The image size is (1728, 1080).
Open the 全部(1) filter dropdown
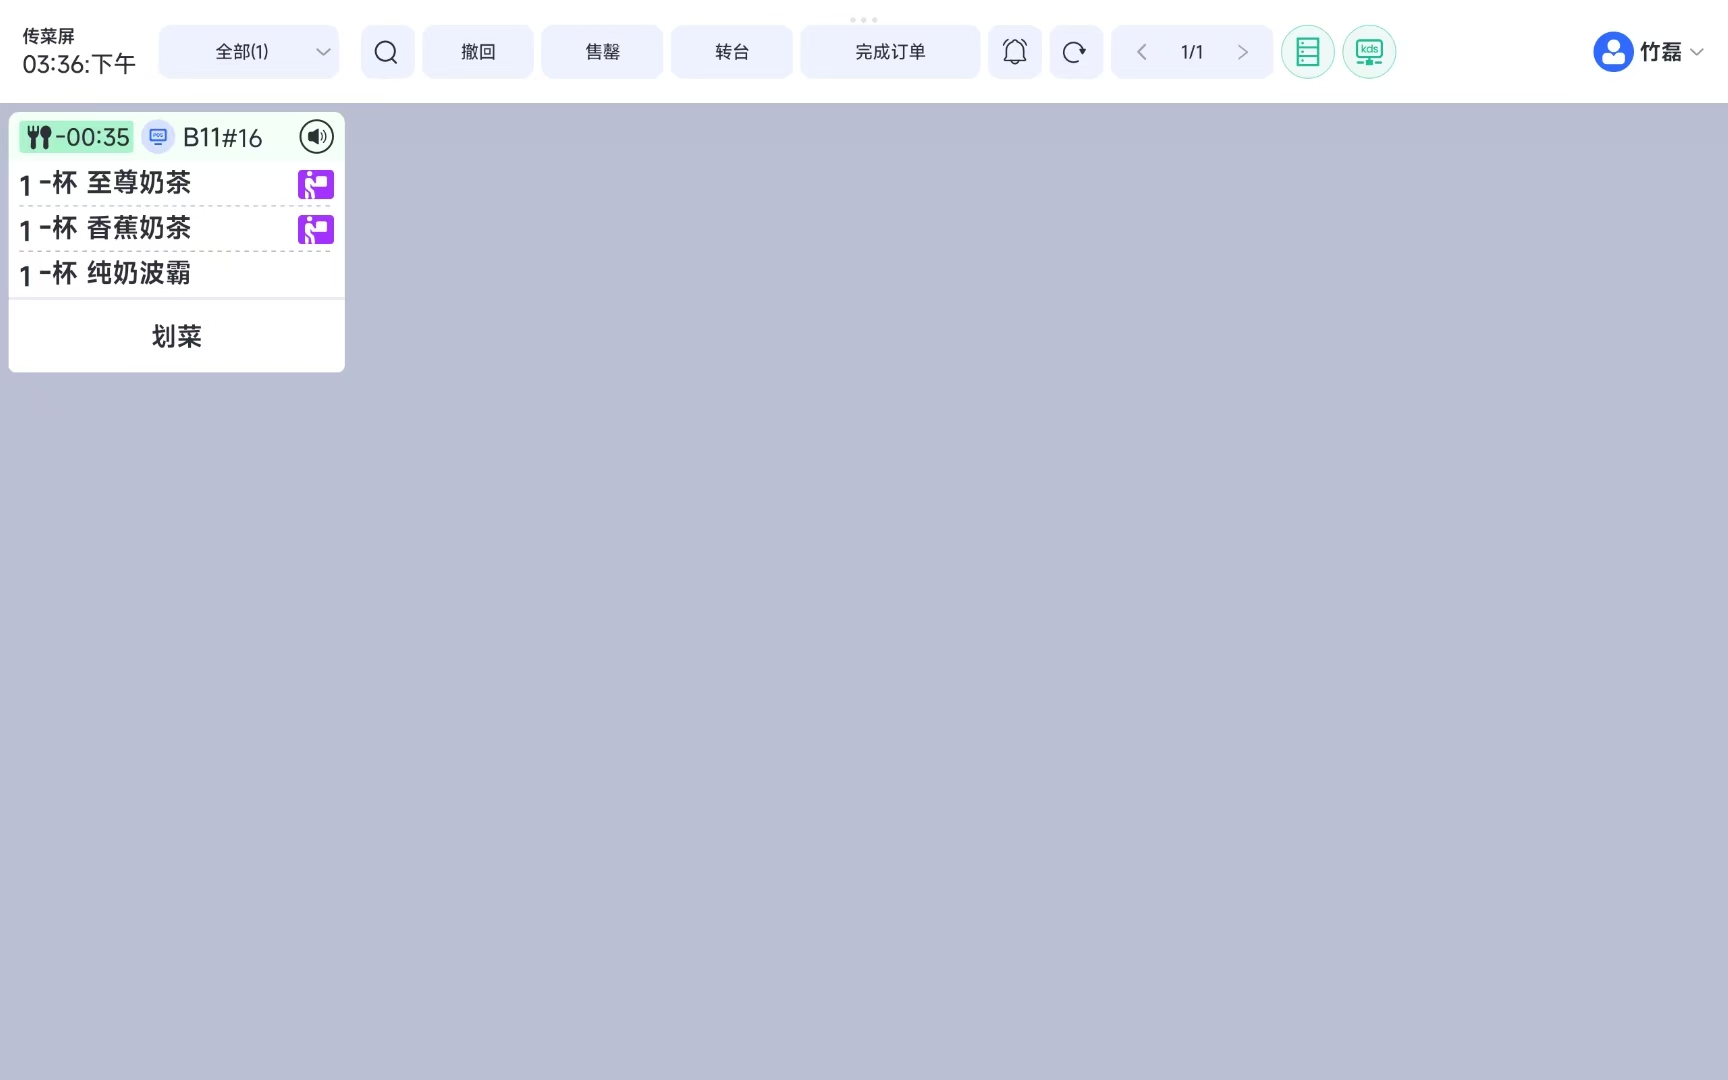(249, 52)
